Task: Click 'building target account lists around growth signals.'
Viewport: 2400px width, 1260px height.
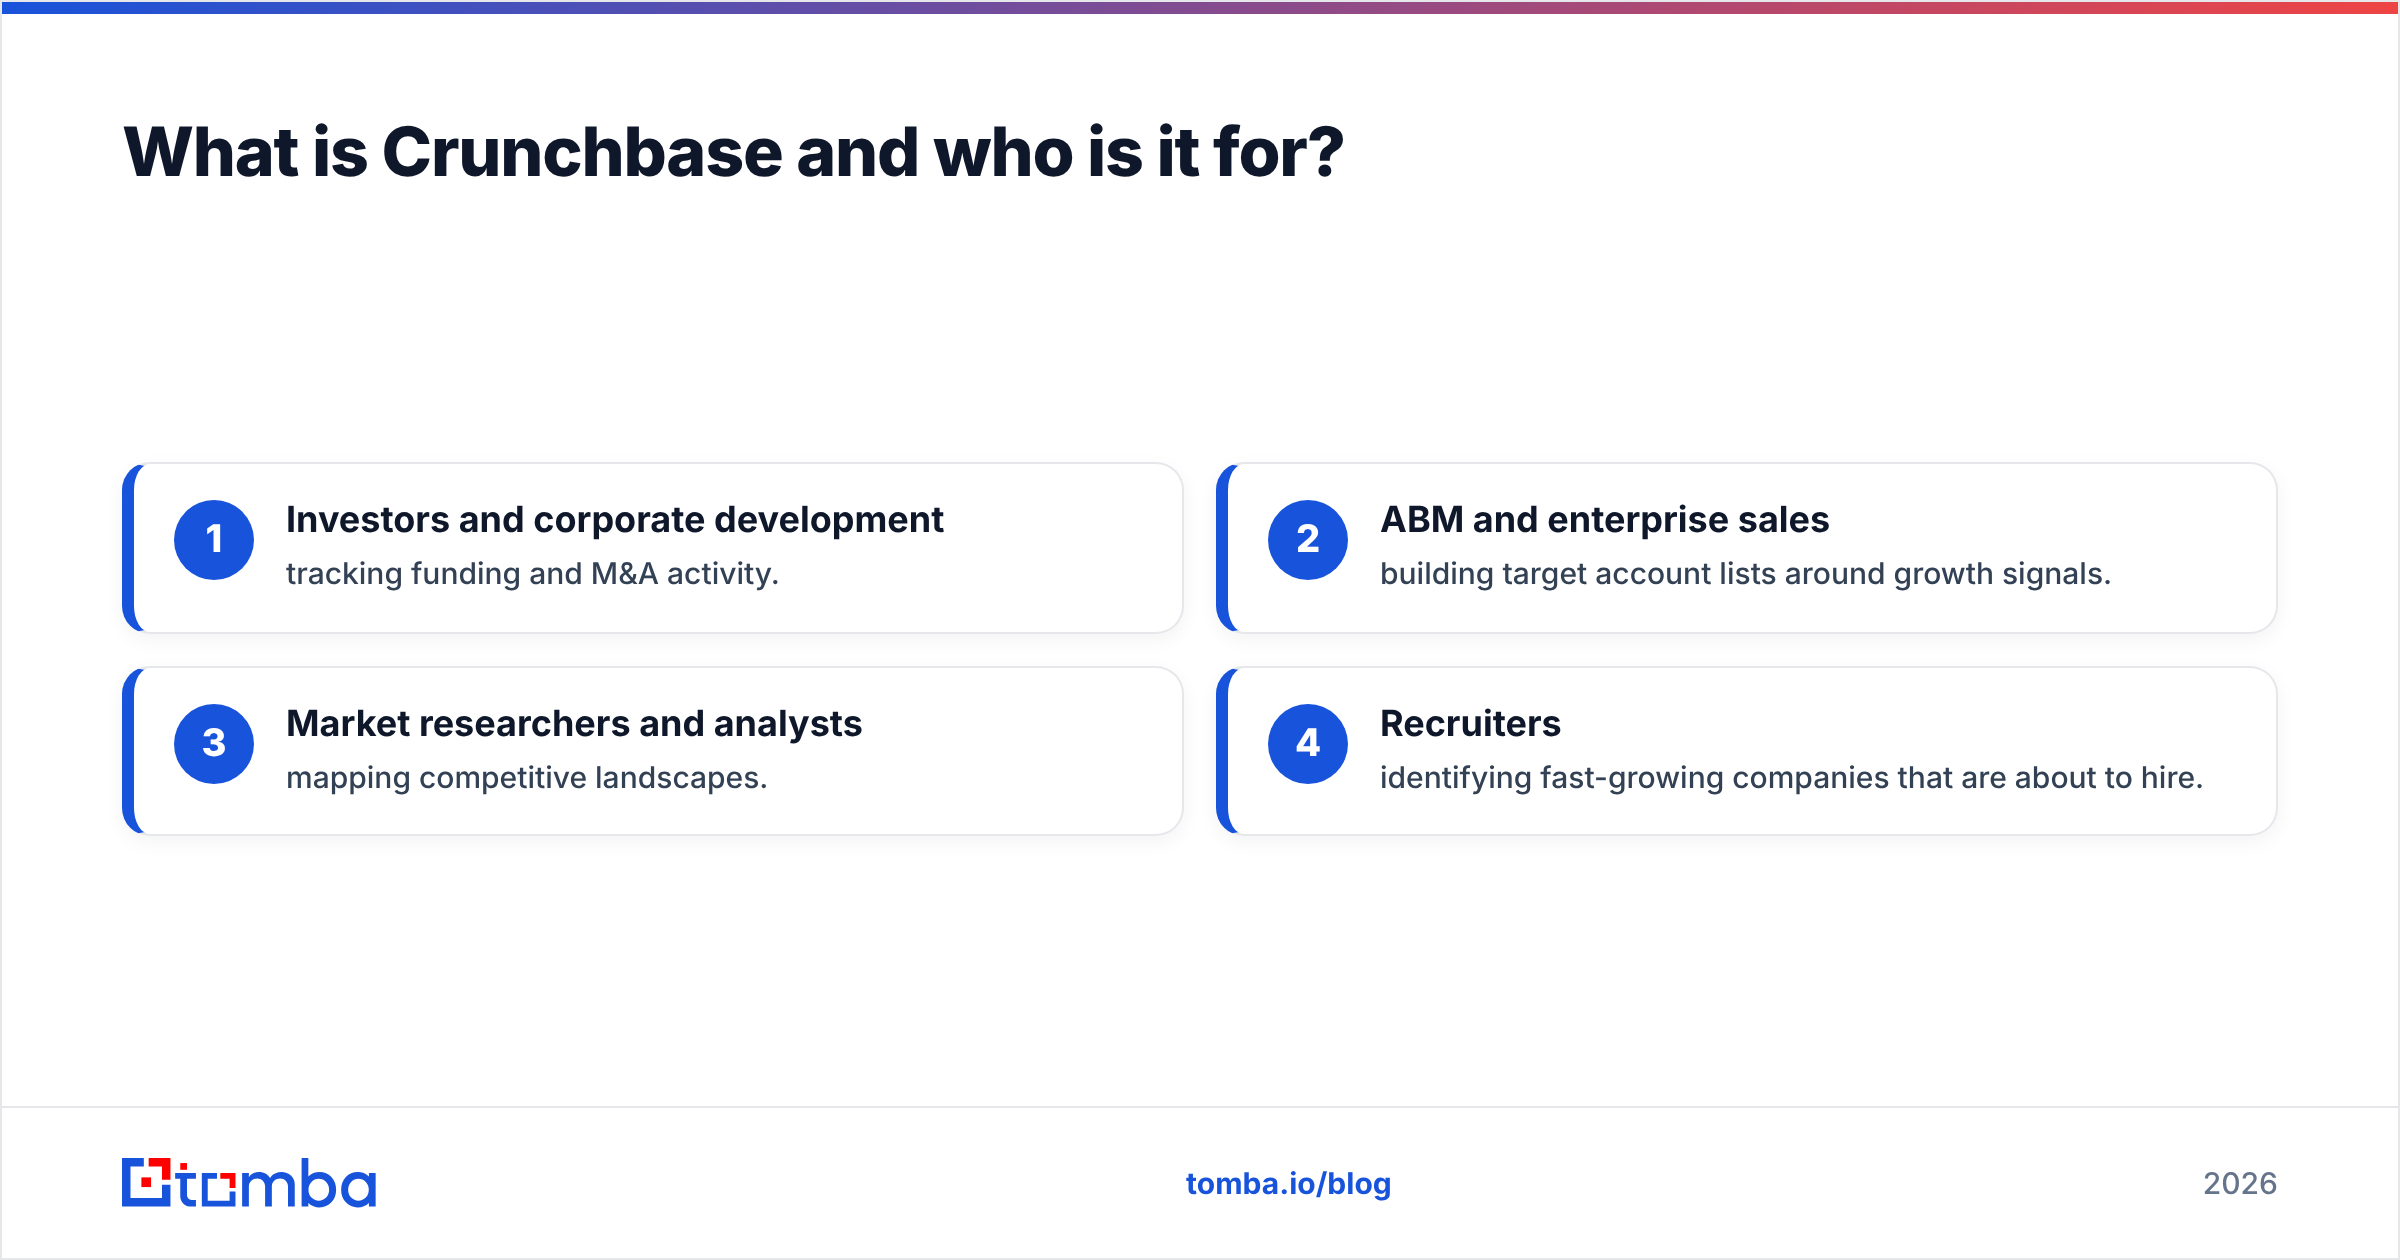Action: 1745,574
